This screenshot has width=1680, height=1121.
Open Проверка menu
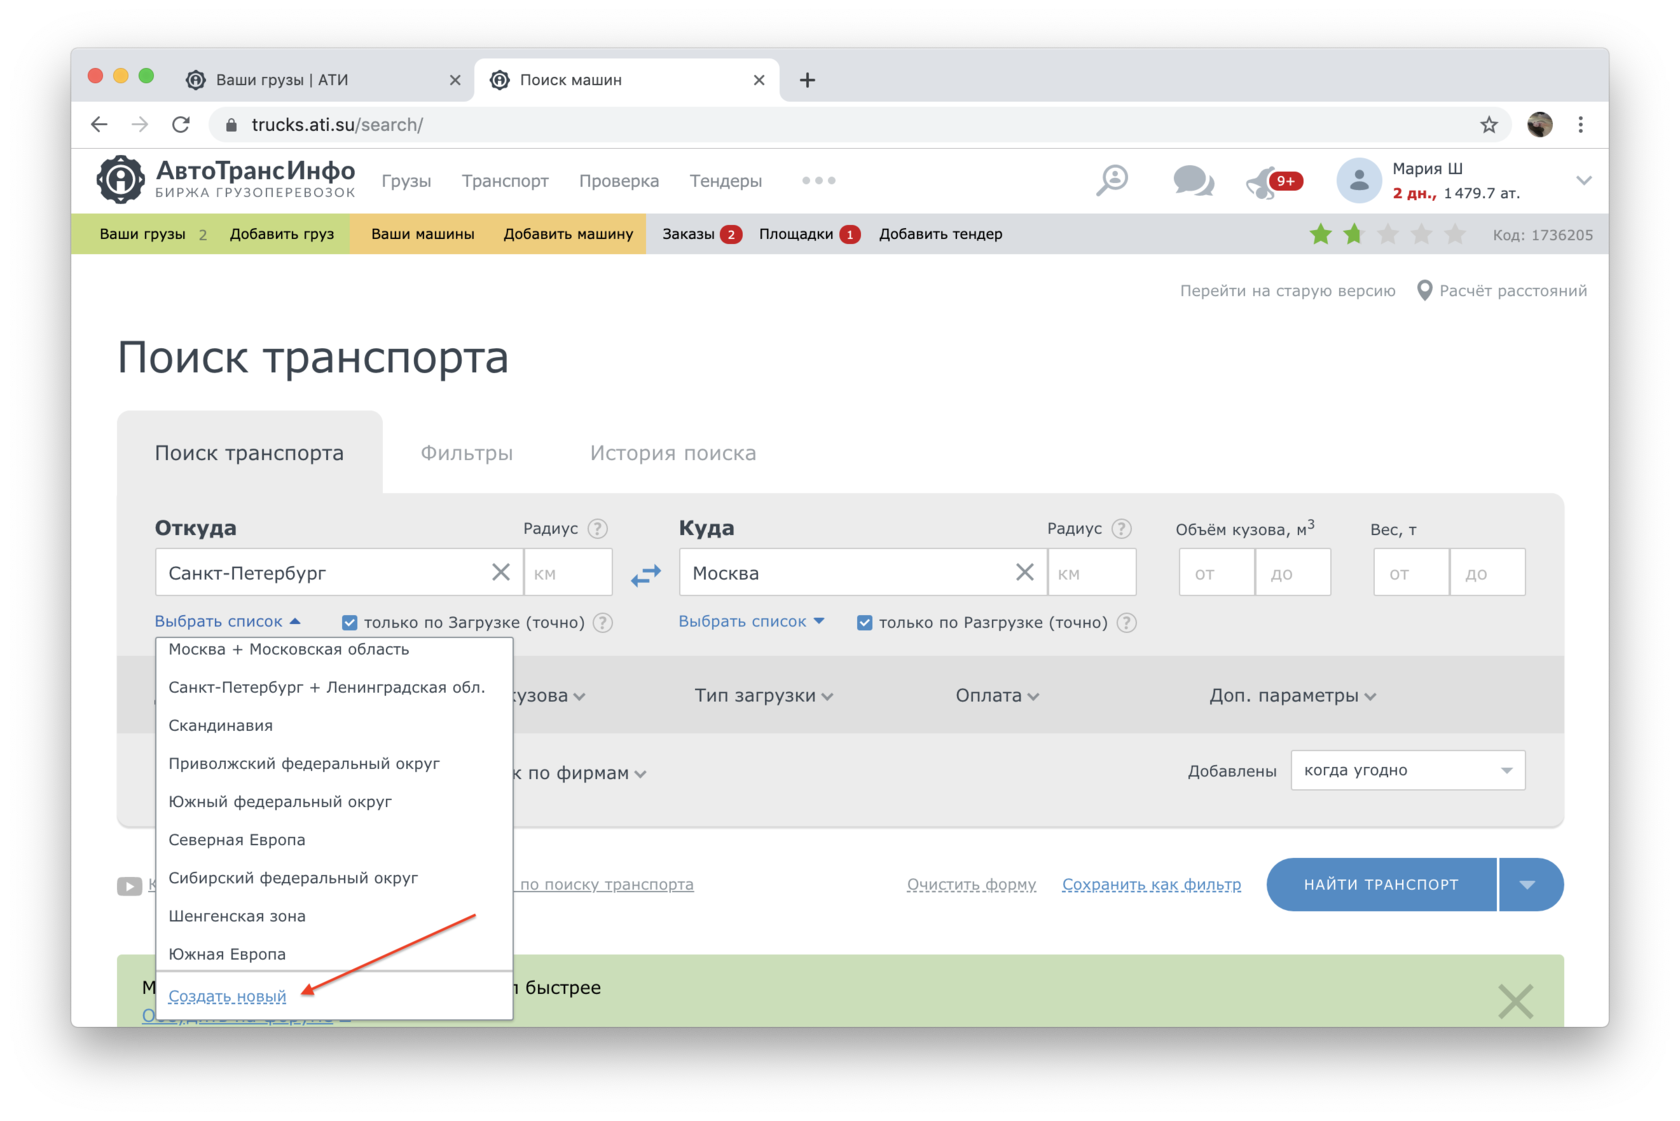619,181
